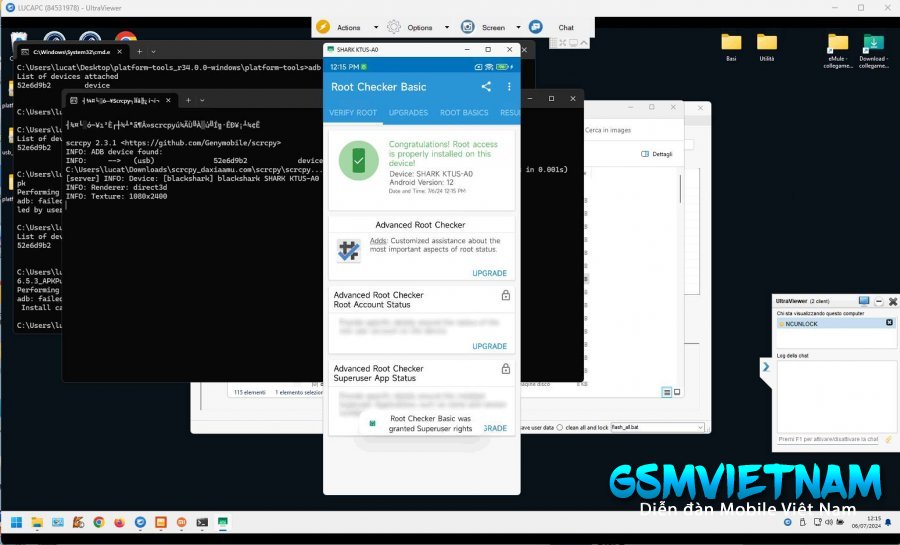Tap UPGRADE under Advanced Root Checker card
This screenshot has height=545, width=900.
pos(490,273)
